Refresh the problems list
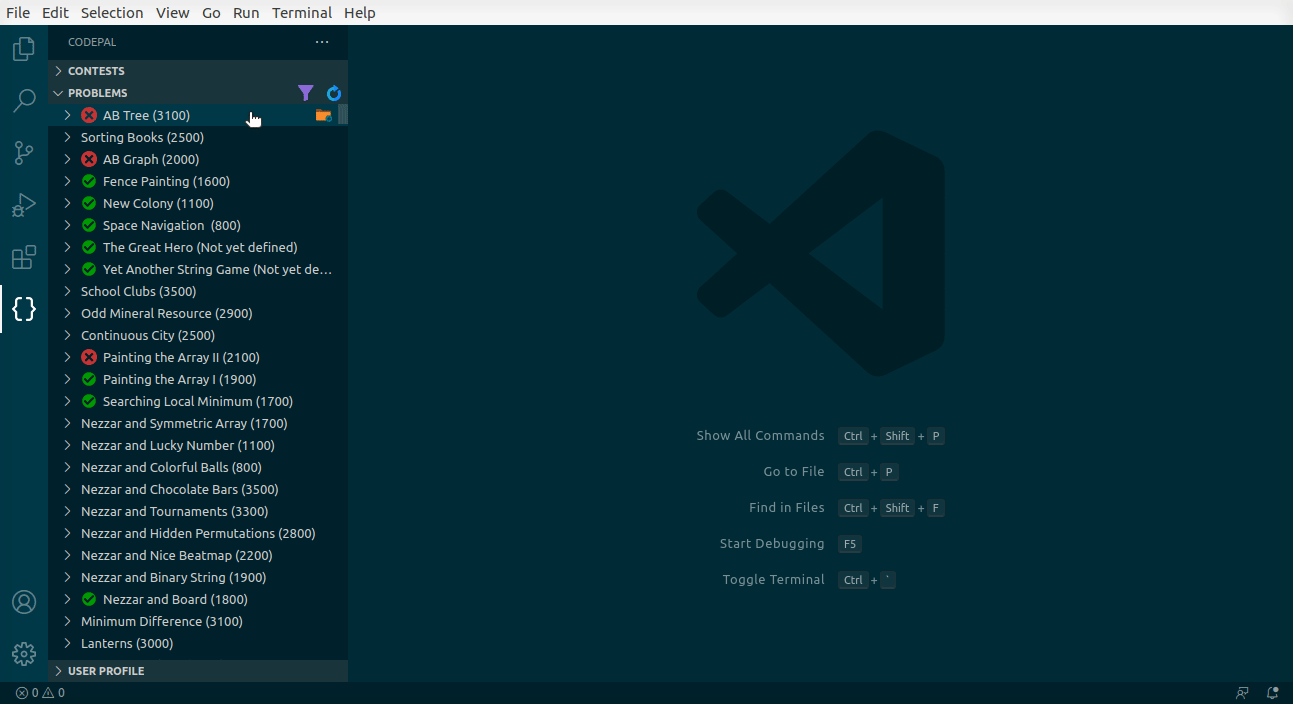Viewport: 1293px width, 704px height. 334,93
